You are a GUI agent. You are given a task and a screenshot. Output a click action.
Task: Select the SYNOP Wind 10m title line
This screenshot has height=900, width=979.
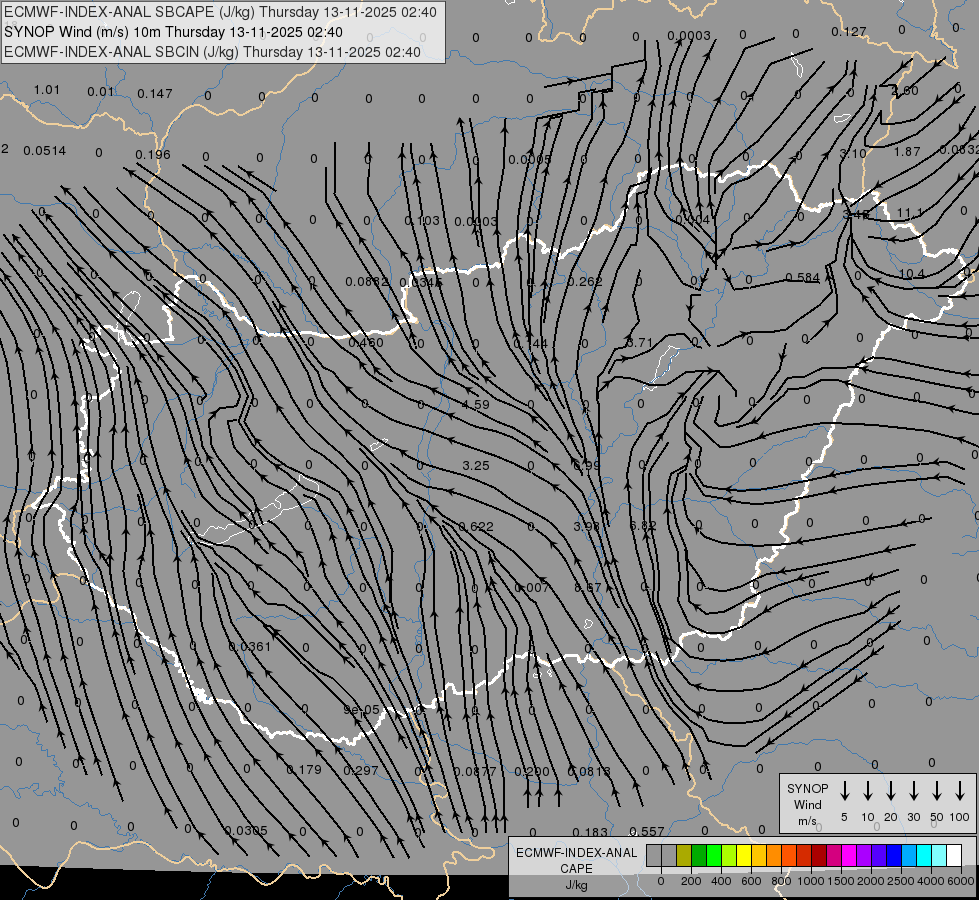coord(173,32)
